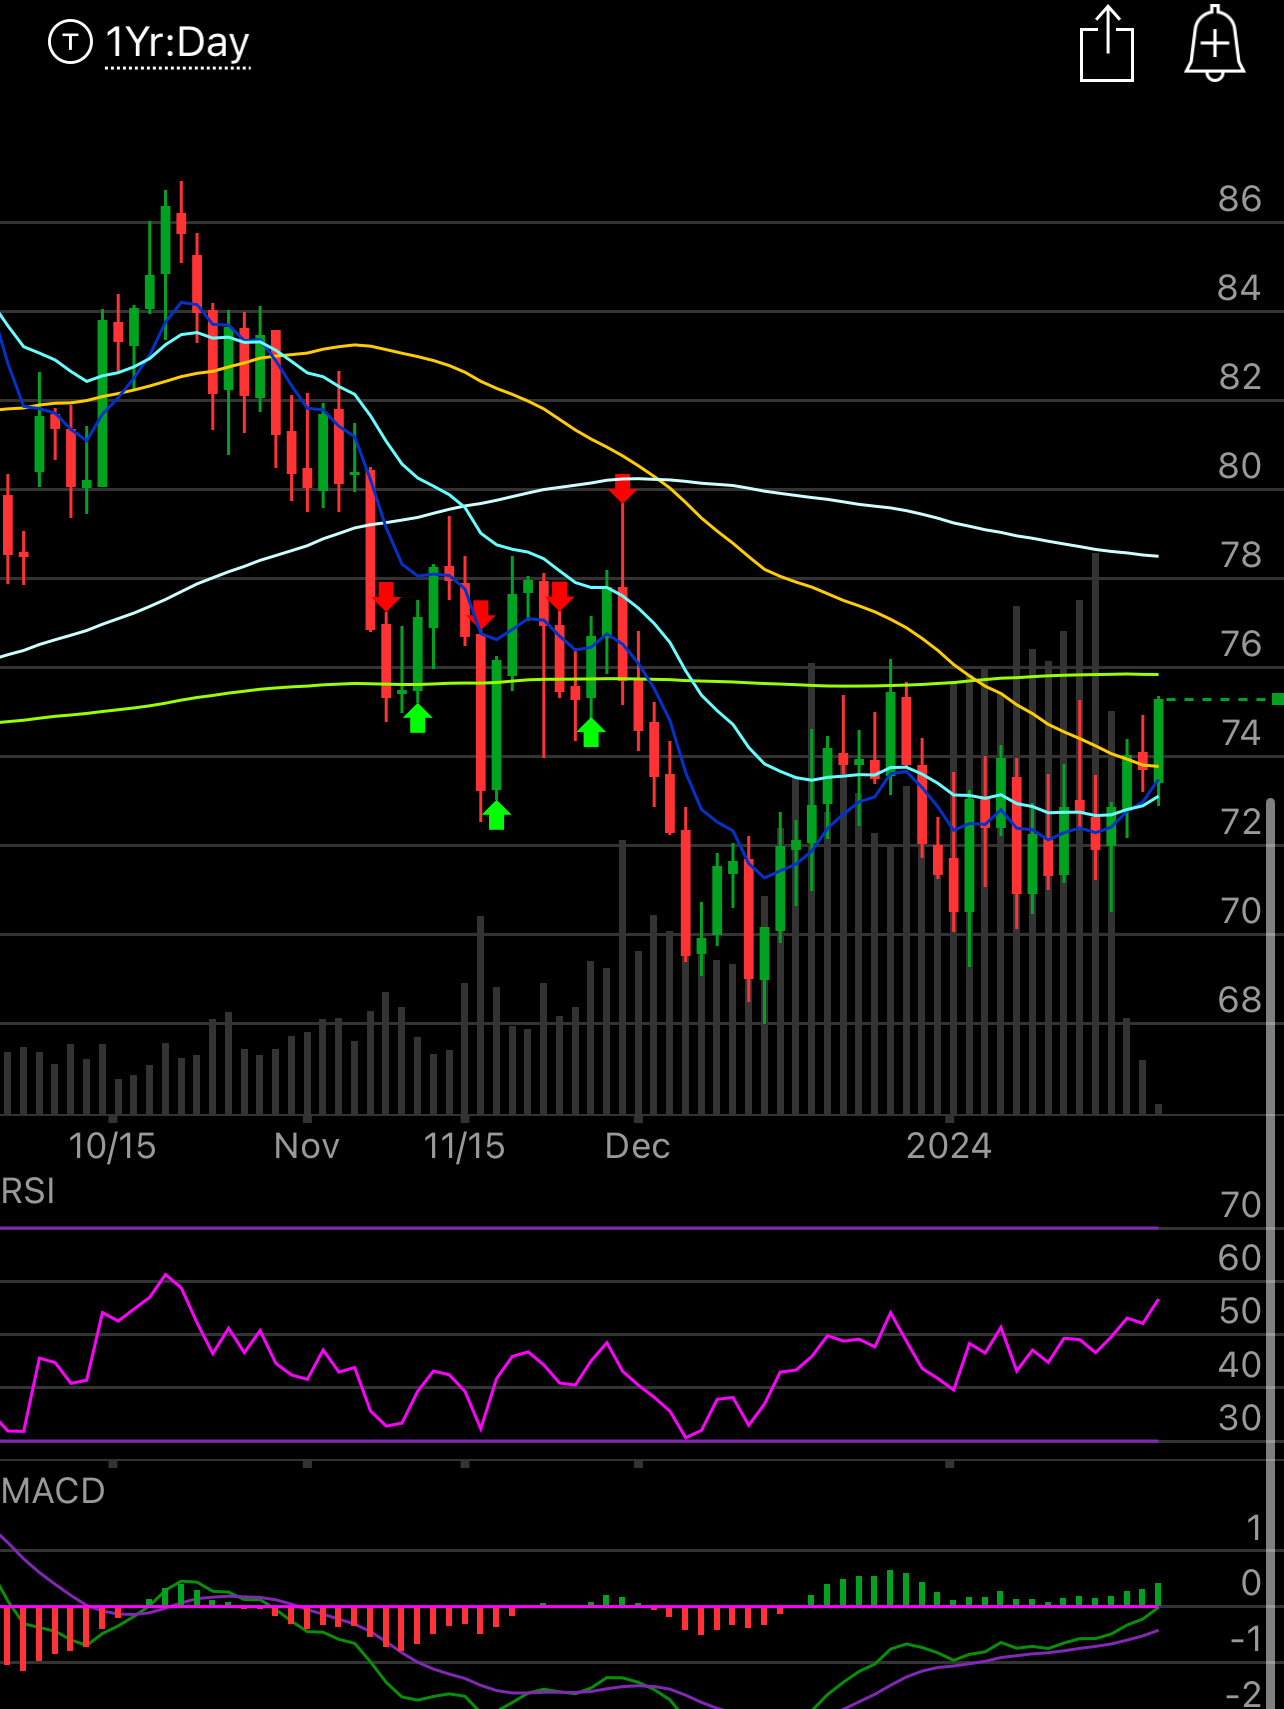1284x1709 pixels.
Task: Click the MACD indicator label
Action: point(53,1491)
